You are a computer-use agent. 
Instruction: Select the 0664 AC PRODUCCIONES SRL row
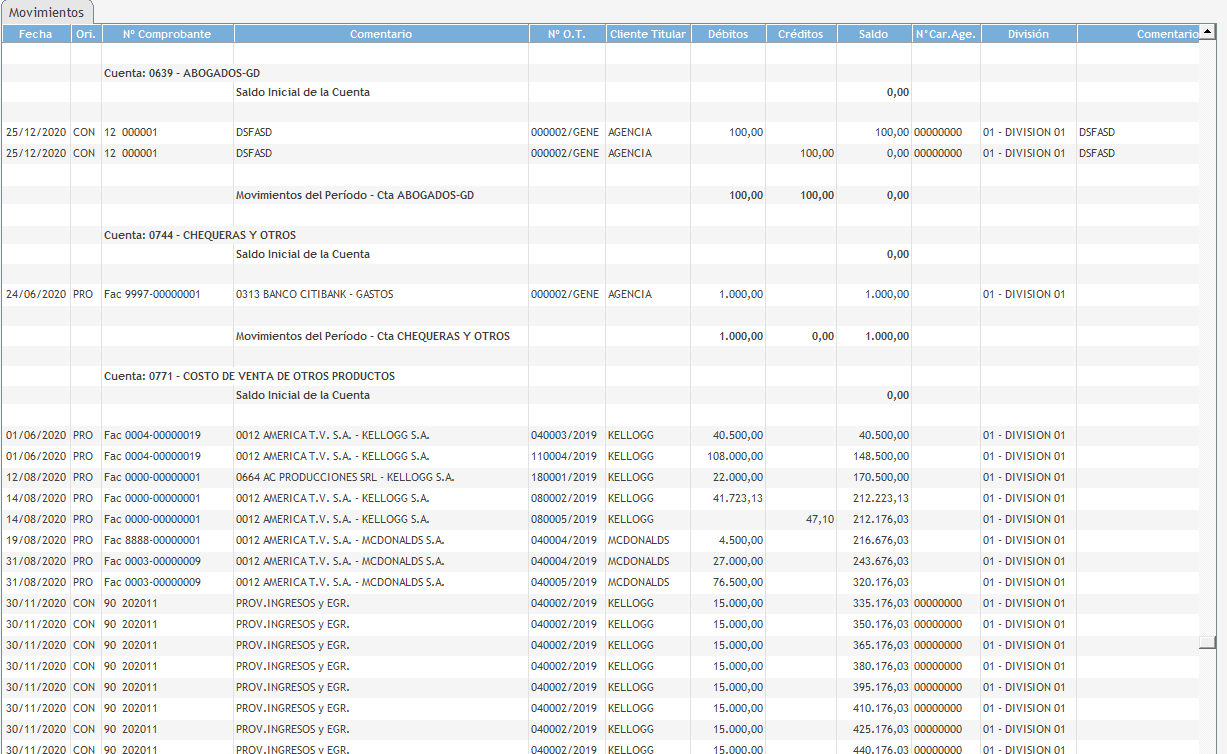(x=344, y=477)
